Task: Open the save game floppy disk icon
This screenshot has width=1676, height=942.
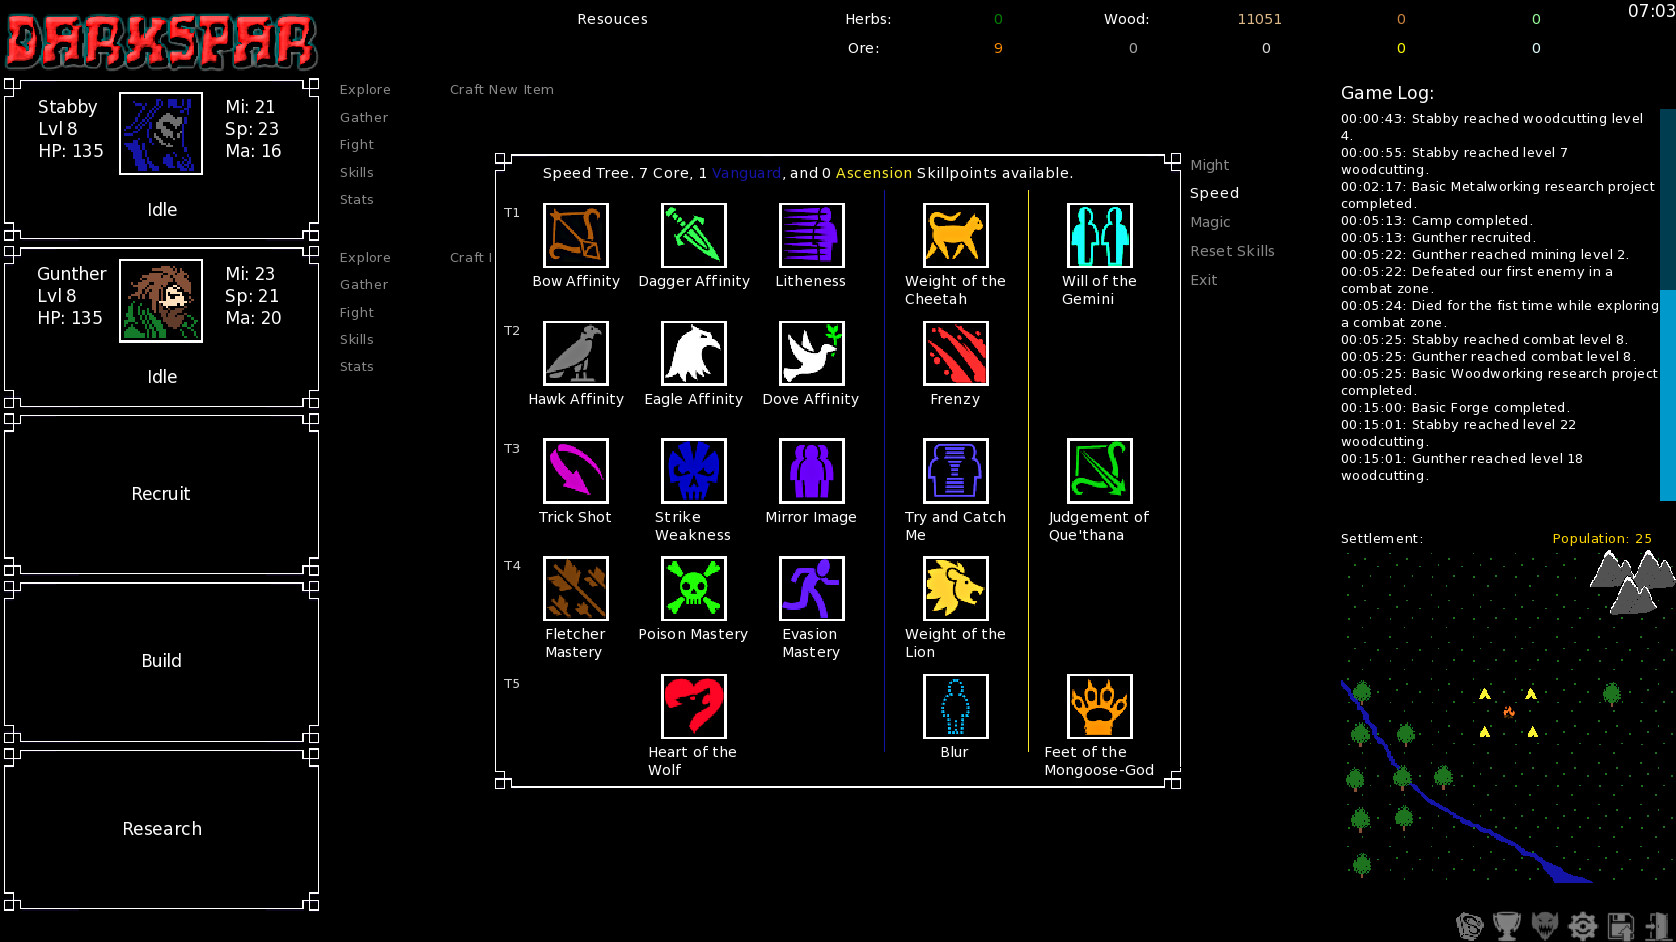Action: tap(1621, 925)
